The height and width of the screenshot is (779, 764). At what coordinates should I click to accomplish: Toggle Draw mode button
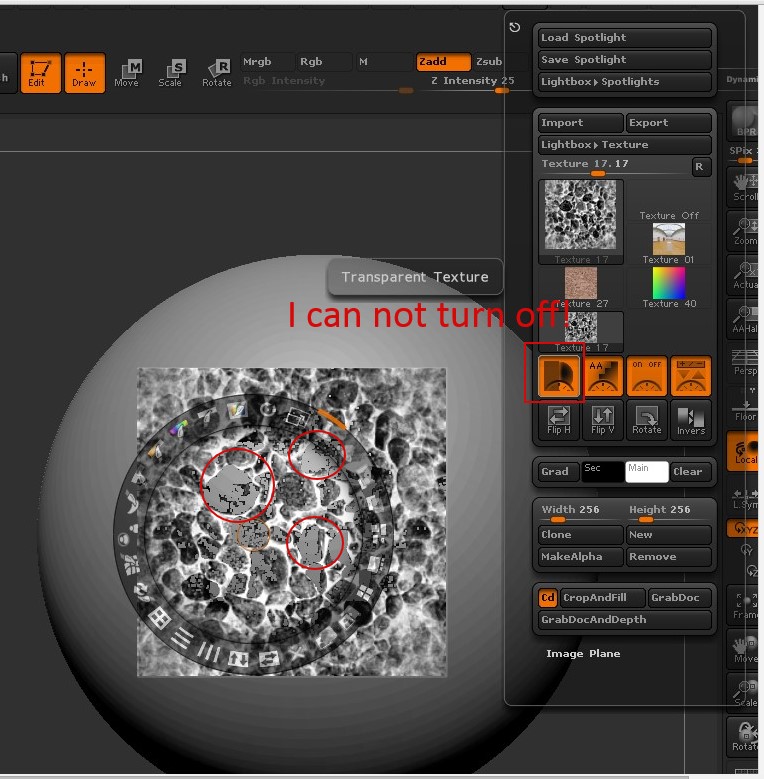(x=84, y=73)
